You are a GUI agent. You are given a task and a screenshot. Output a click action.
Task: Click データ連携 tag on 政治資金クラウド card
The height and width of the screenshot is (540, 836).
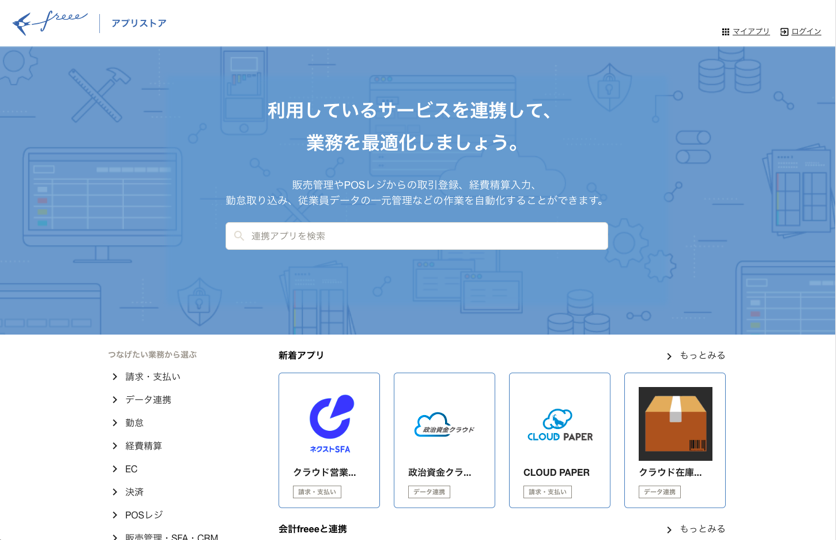(429, 492)
